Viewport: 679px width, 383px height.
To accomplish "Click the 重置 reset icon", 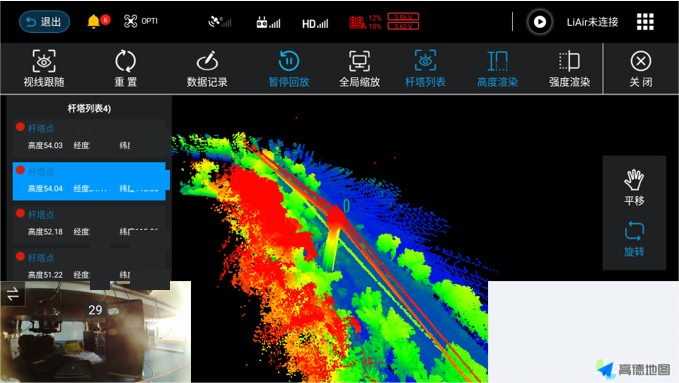I will click(126, 68).
